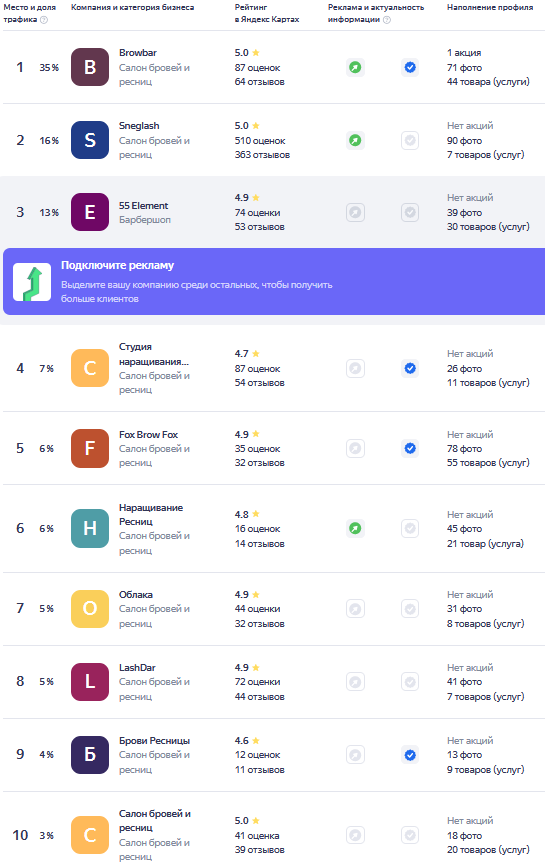This screenshot has height=865, width=545.
Task: Click the help icon next to 'информации'
Action: click(387, 19)
